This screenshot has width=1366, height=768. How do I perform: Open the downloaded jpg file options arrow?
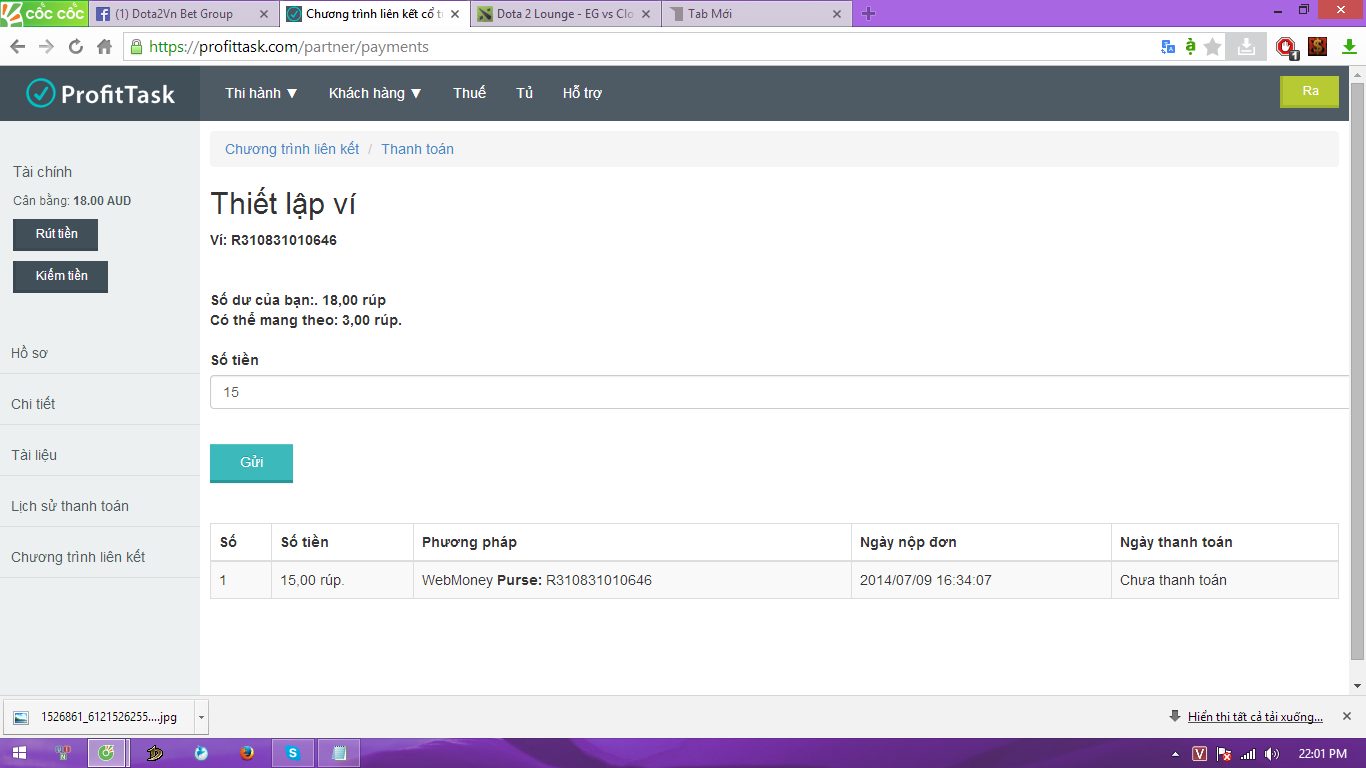click(201, 717)
